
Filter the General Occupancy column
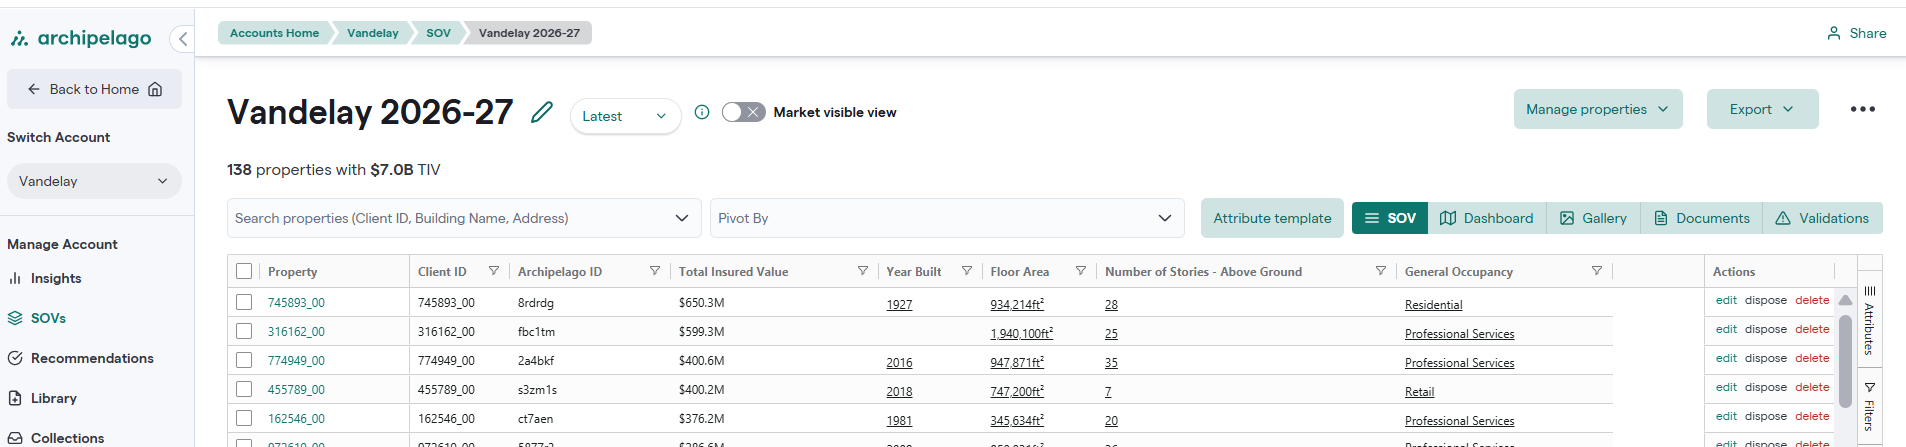point(1597,271)
